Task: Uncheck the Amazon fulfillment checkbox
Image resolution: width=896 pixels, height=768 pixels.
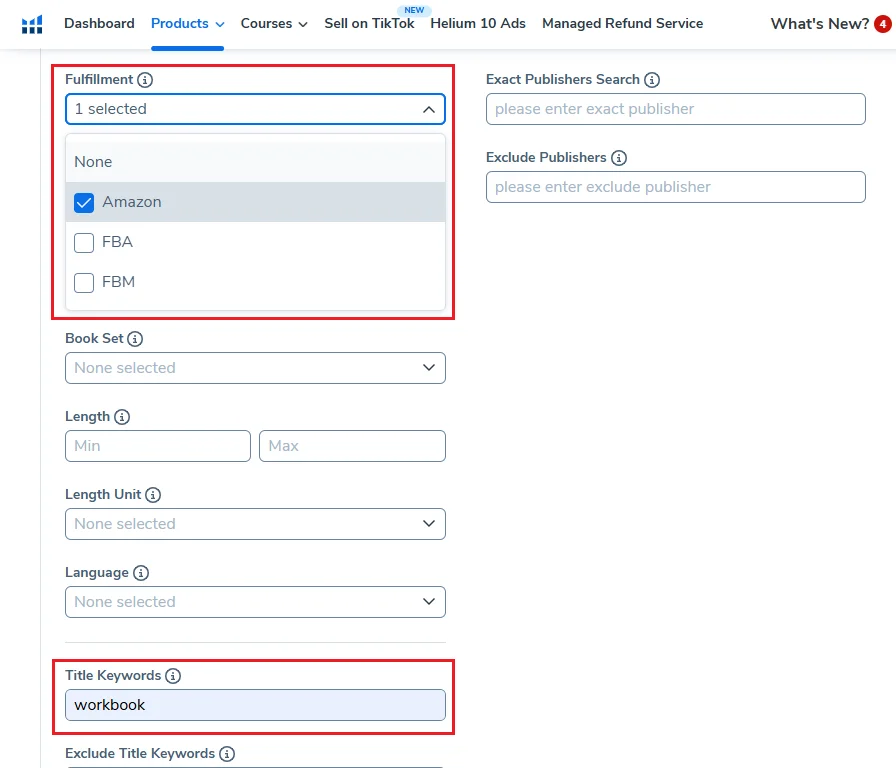Action: [x=84, y=202]
